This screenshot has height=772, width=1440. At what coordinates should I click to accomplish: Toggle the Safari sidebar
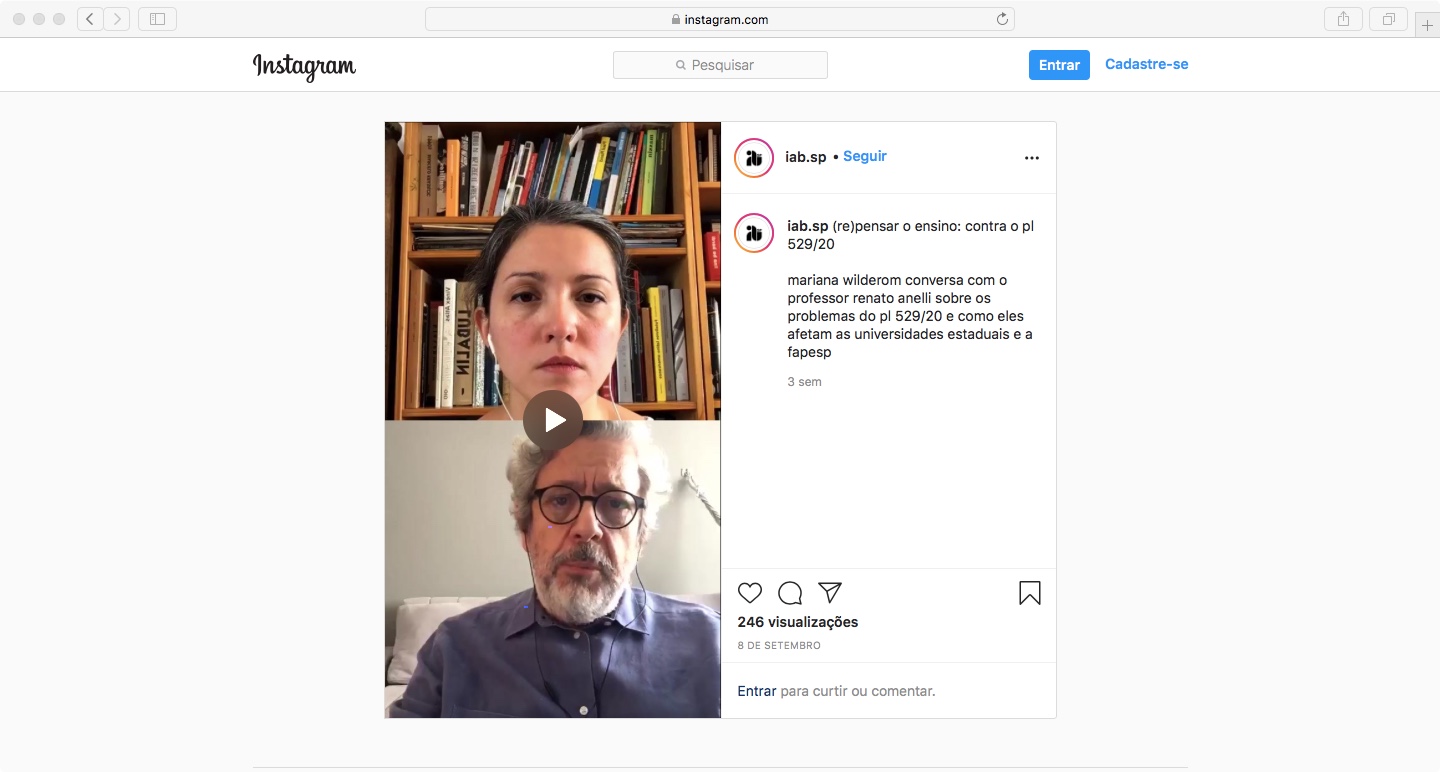157,19
